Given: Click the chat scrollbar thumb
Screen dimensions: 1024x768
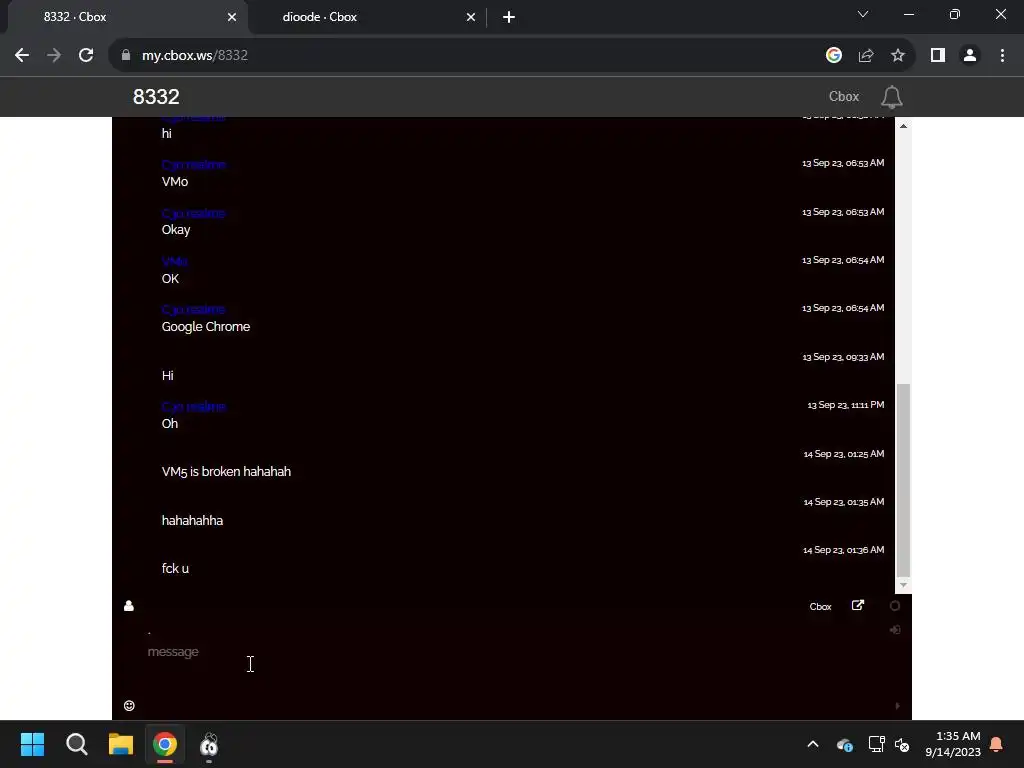Looking at the screenshot, I should [903, 480].
